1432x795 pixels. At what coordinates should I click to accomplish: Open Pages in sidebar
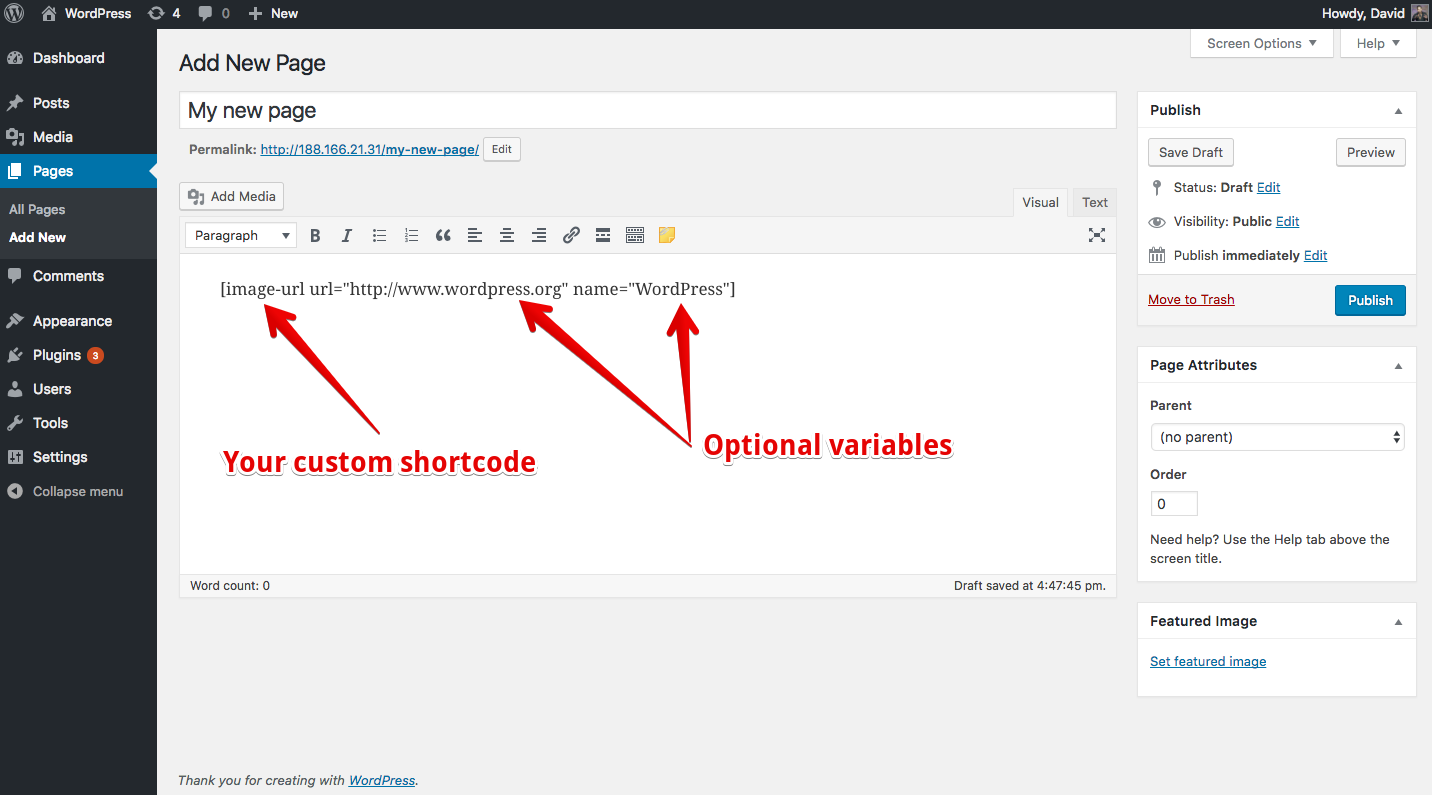78,171
